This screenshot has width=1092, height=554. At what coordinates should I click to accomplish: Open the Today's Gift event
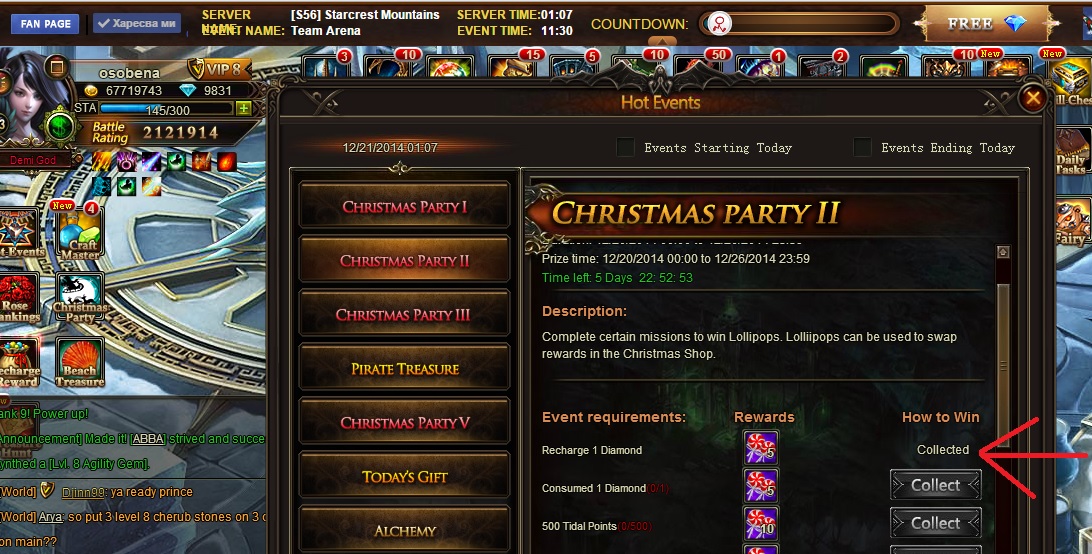tap(404, 477)
